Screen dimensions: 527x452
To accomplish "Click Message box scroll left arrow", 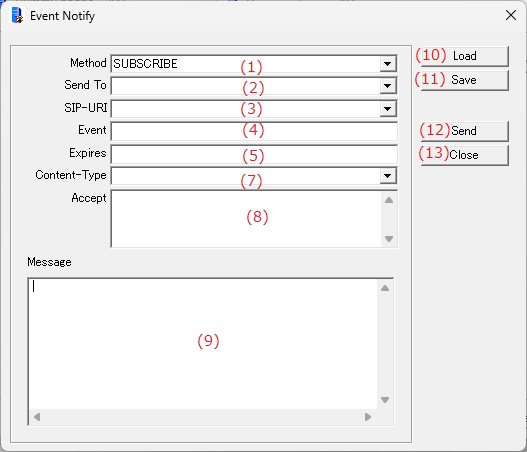I will tap(37, 417).
